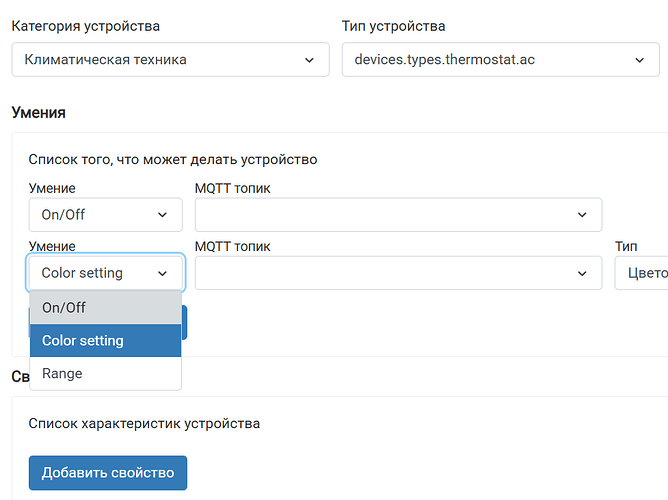
Task: Click blue button partly hidden behind skill list
Action: coord(184,322)
